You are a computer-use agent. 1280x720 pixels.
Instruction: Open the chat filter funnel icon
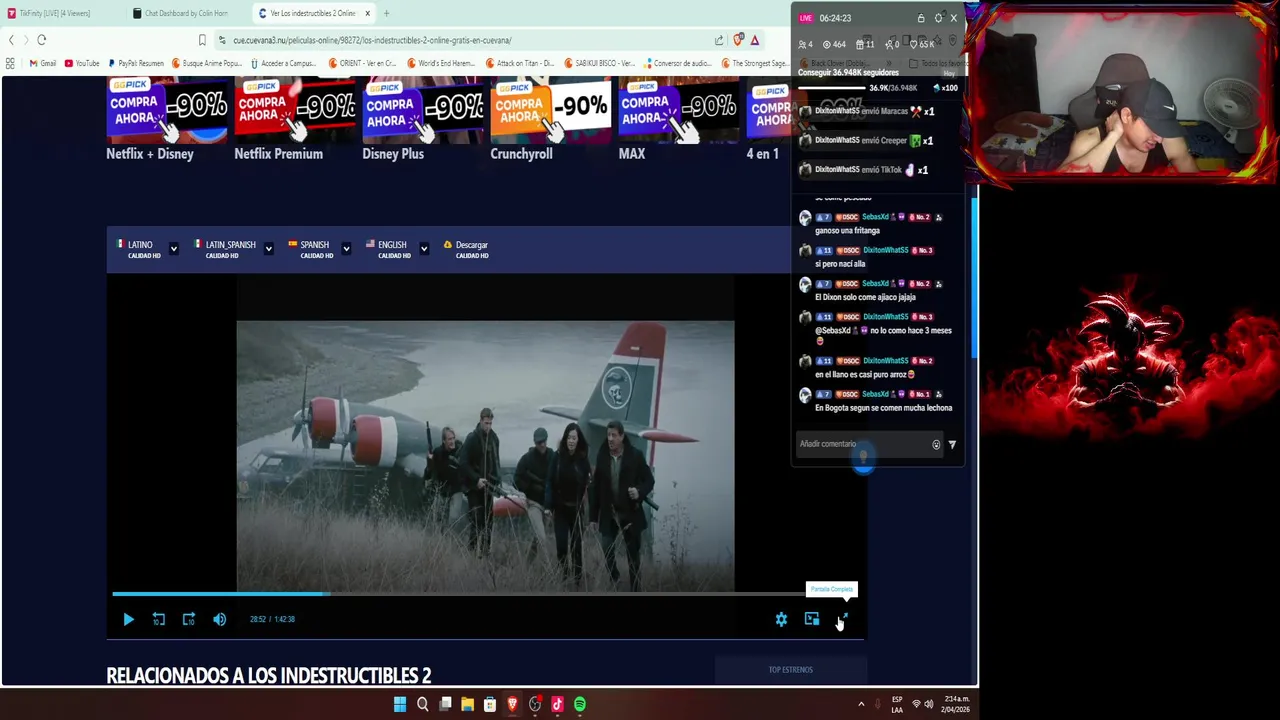[x=952, y=445]
